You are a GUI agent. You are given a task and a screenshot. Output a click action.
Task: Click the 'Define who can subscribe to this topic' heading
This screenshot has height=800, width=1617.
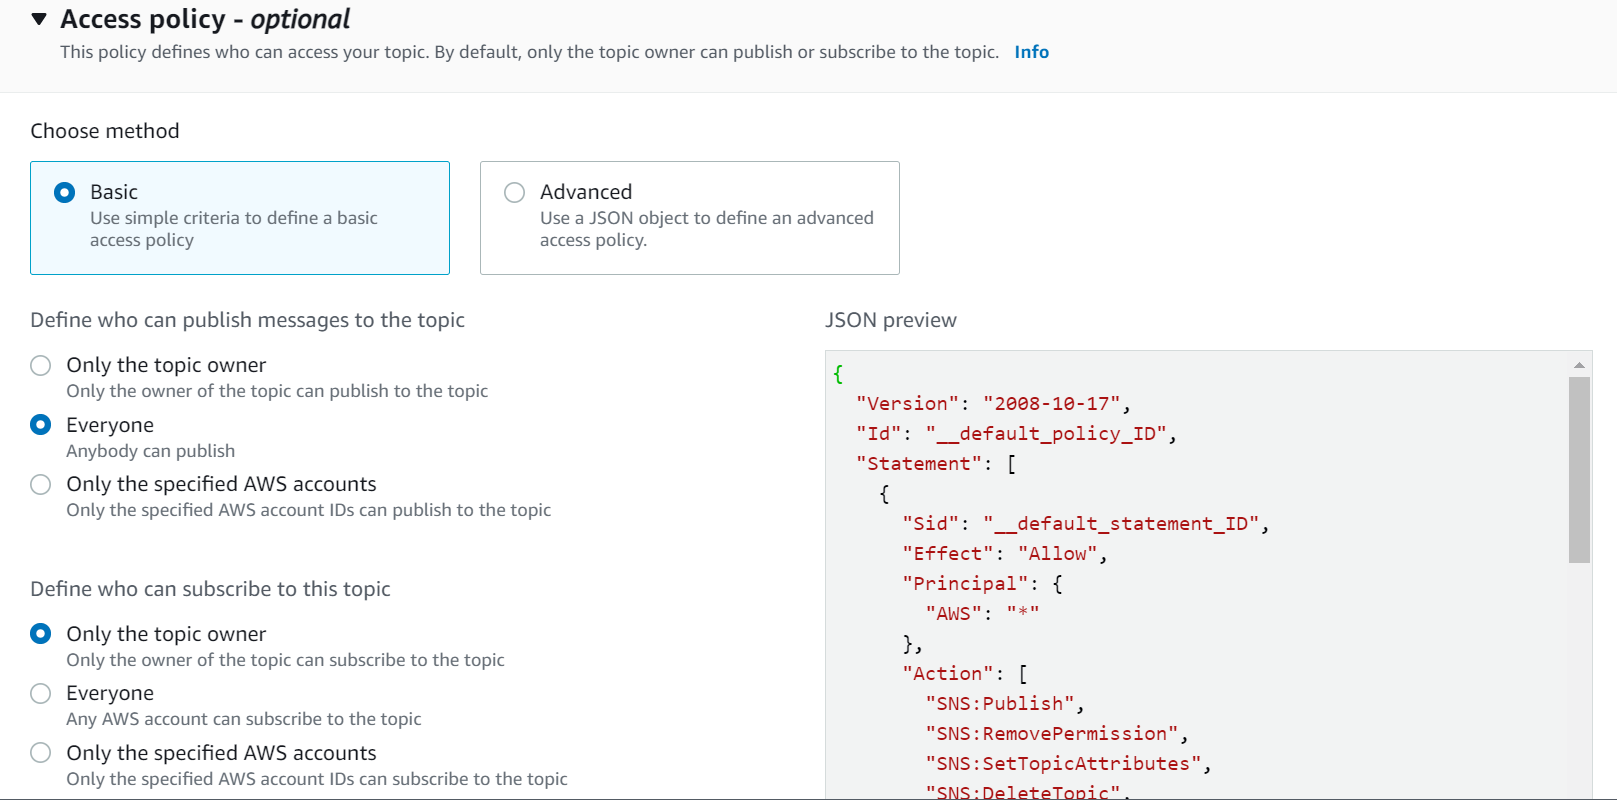(x=210, y=589)
